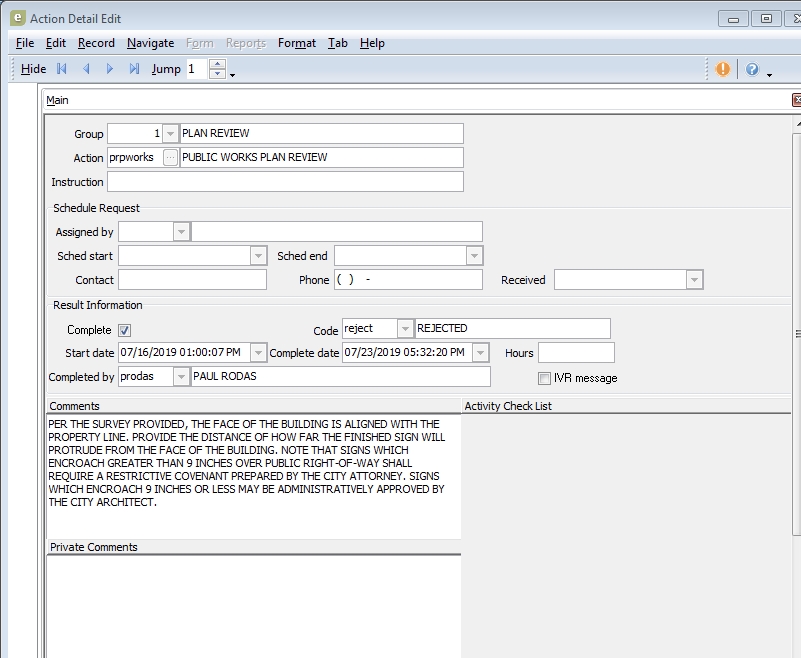
Task: Click into the Private Comments text area
Action: coord(253,600)
